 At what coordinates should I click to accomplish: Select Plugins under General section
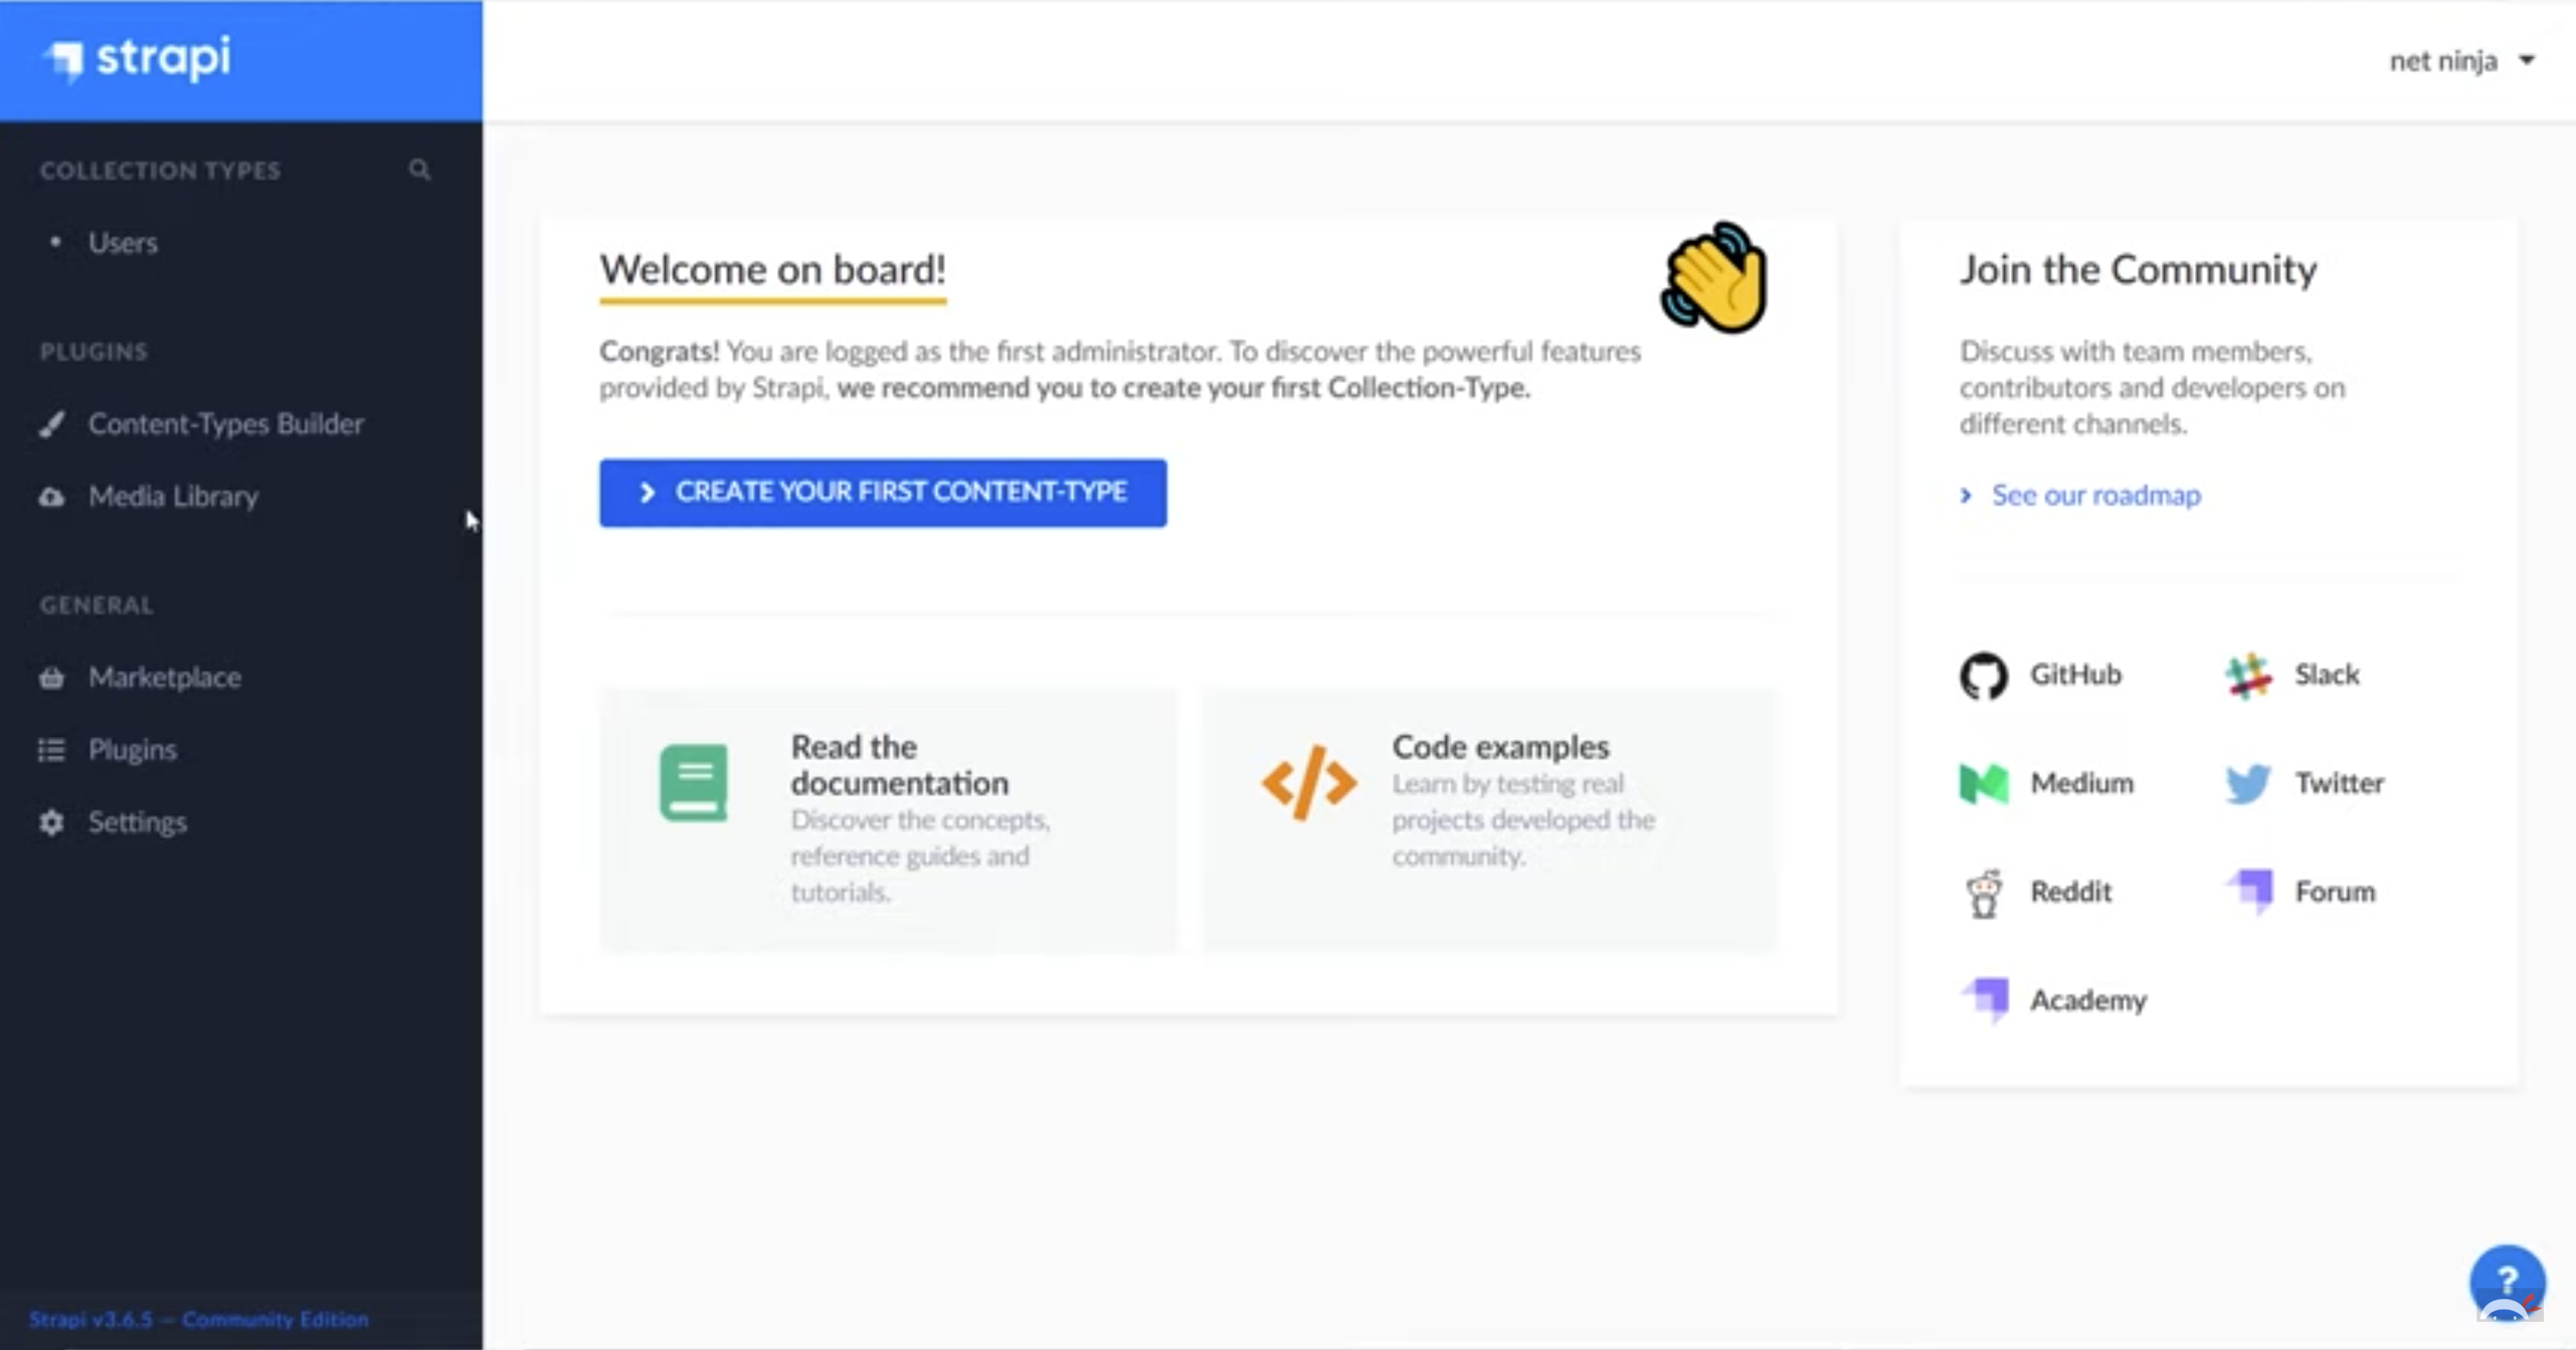(132, 750)
